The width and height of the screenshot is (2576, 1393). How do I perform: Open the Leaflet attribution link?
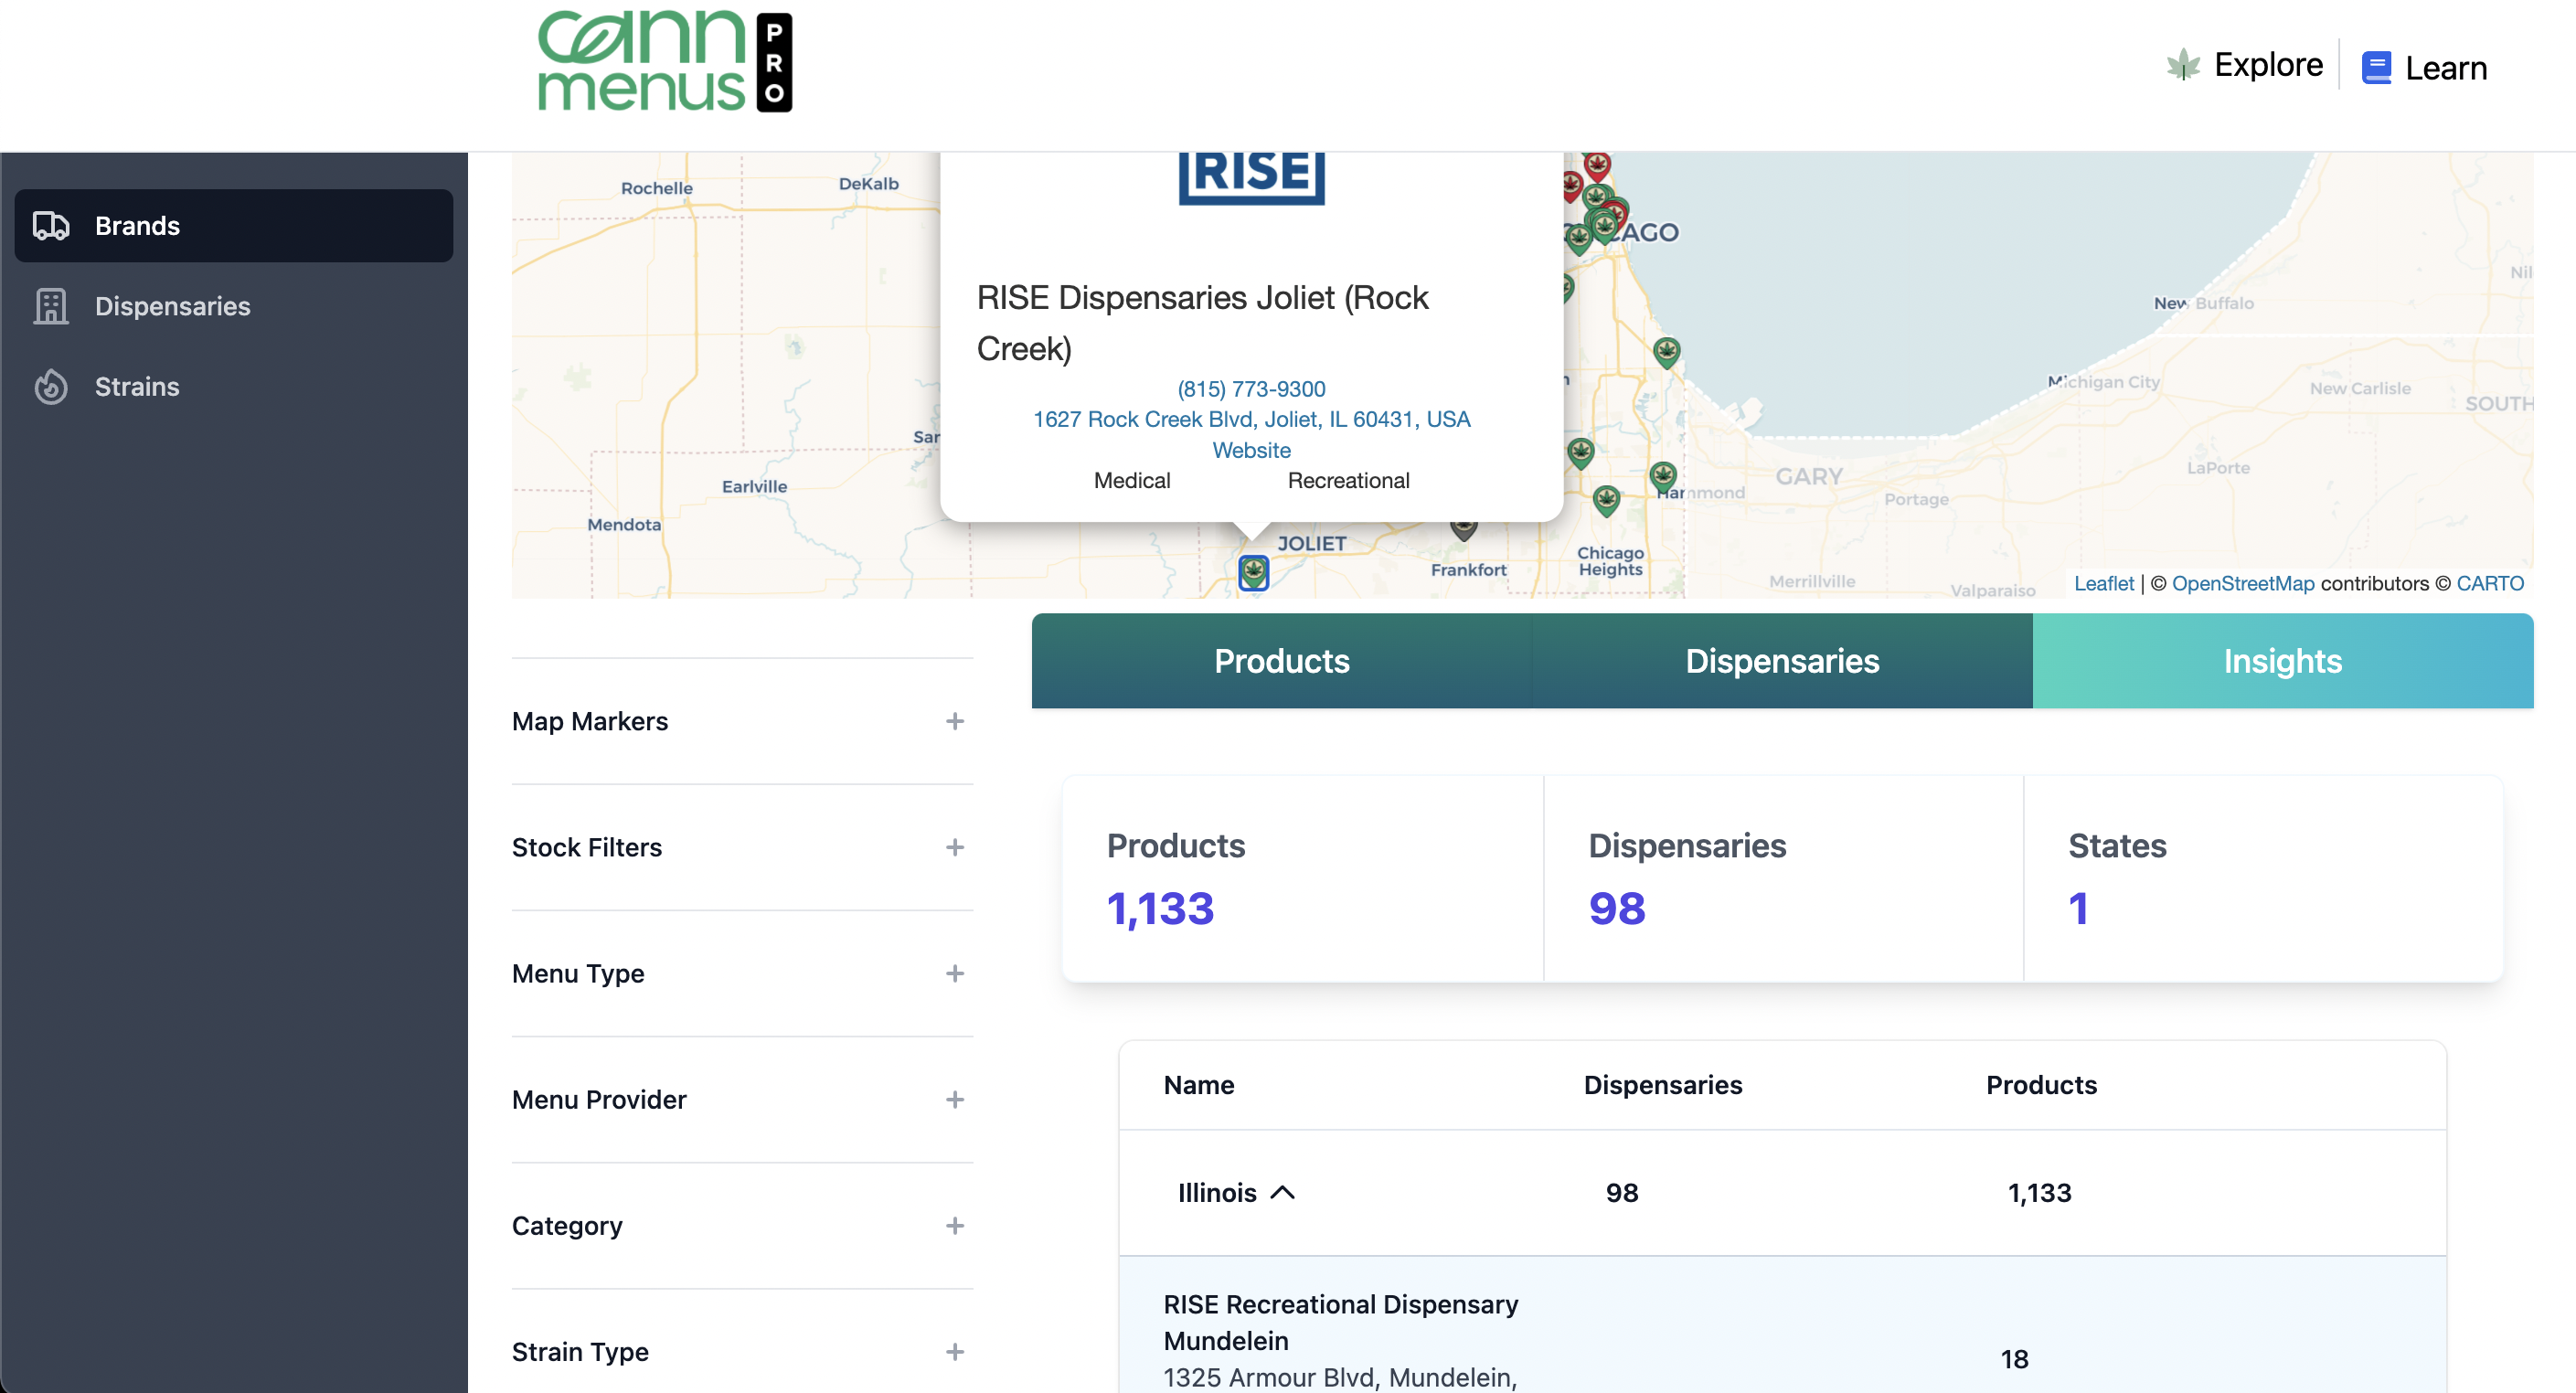click(2103, 583)
